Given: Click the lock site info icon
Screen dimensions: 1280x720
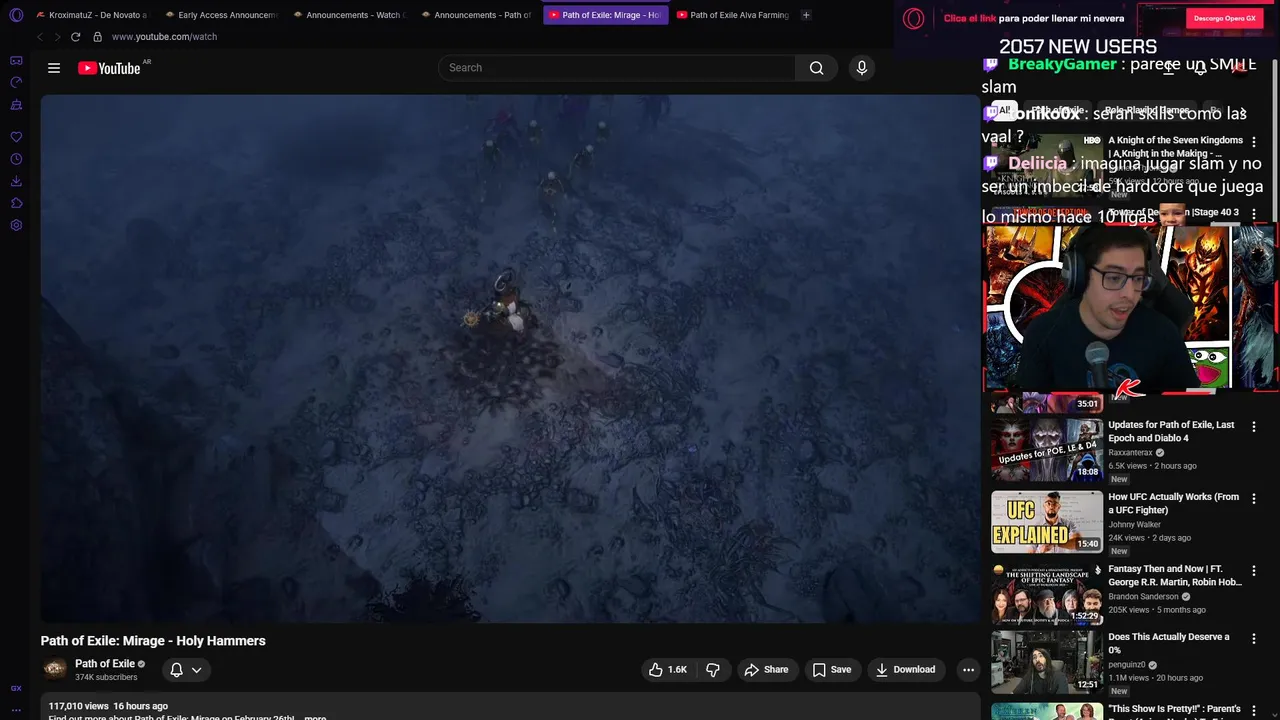Looking at the screenshot, I should click(x=97, y=37).
